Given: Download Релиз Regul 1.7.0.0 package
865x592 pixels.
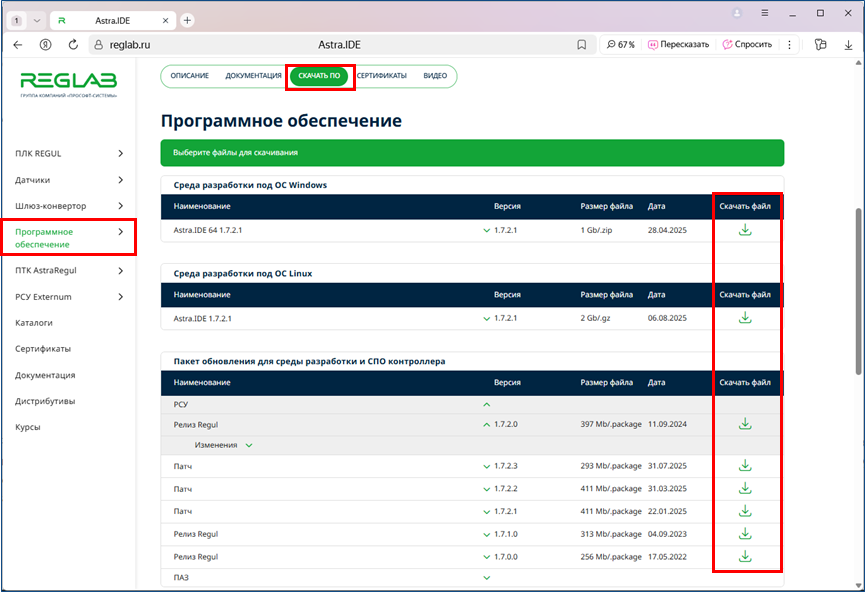Looking at the screenshot, I should pyautogui.click(x=744, y=556).
